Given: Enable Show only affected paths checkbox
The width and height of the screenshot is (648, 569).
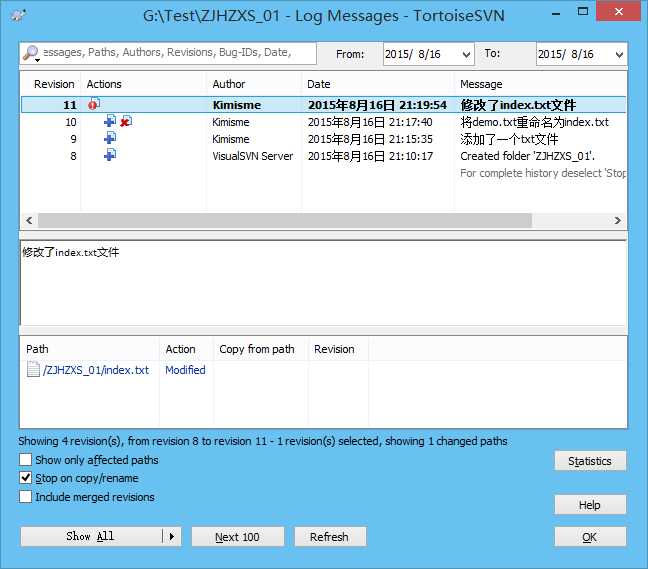Looking at the screenshot, I should [x=25, y=459].
